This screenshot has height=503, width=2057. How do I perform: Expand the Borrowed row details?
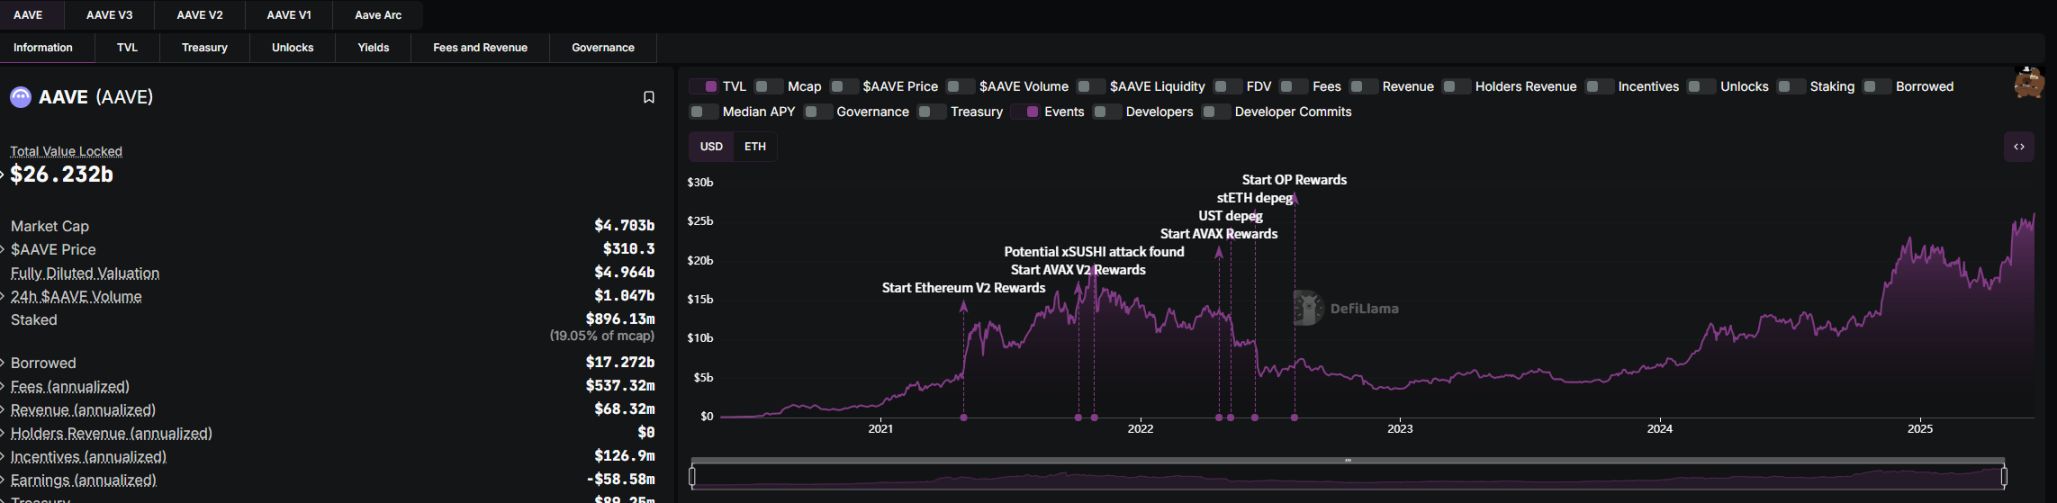[x=3, y=363]
